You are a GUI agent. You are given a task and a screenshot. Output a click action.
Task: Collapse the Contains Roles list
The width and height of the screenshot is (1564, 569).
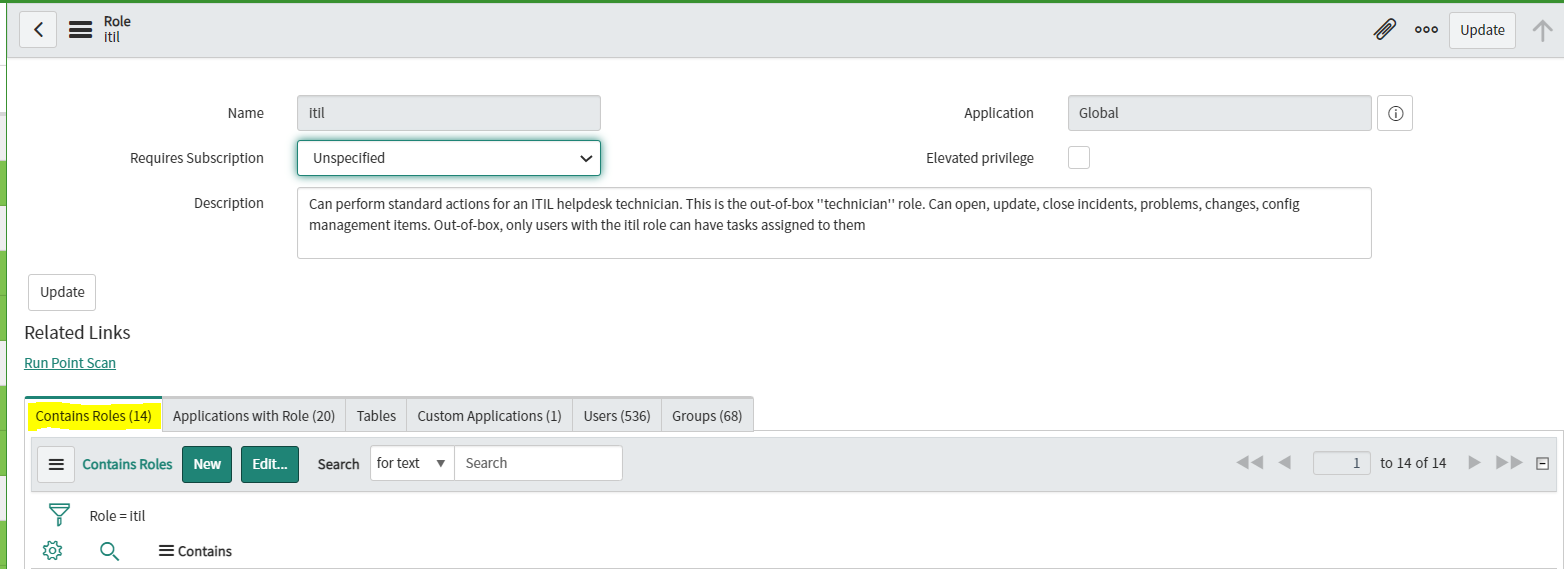click(1542, 463)
